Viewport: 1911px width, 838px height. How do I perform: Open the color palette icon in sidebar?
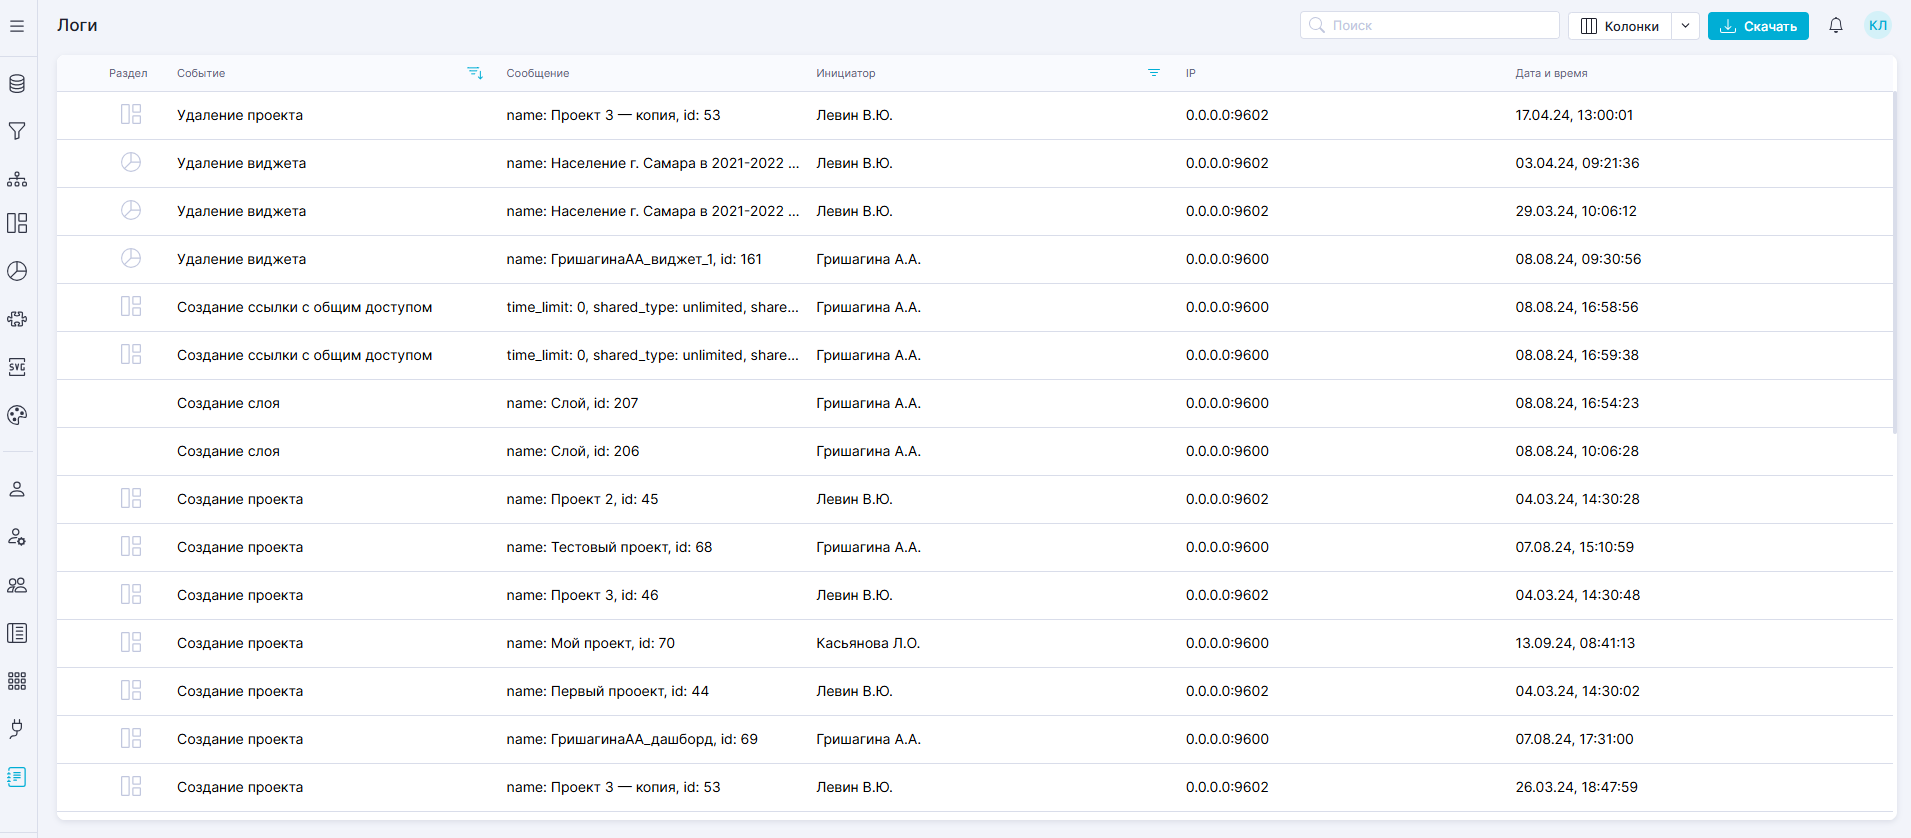pos(17,415)
